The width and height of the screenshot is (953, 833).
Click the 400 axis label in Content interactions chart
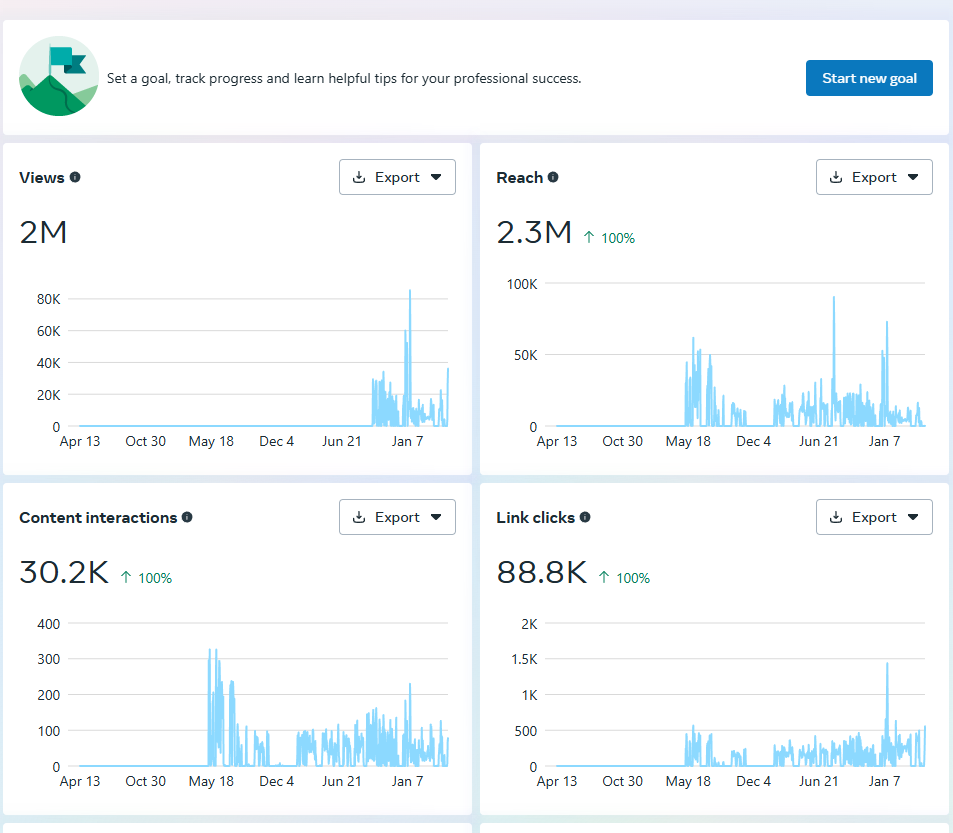tap(49, 624)
